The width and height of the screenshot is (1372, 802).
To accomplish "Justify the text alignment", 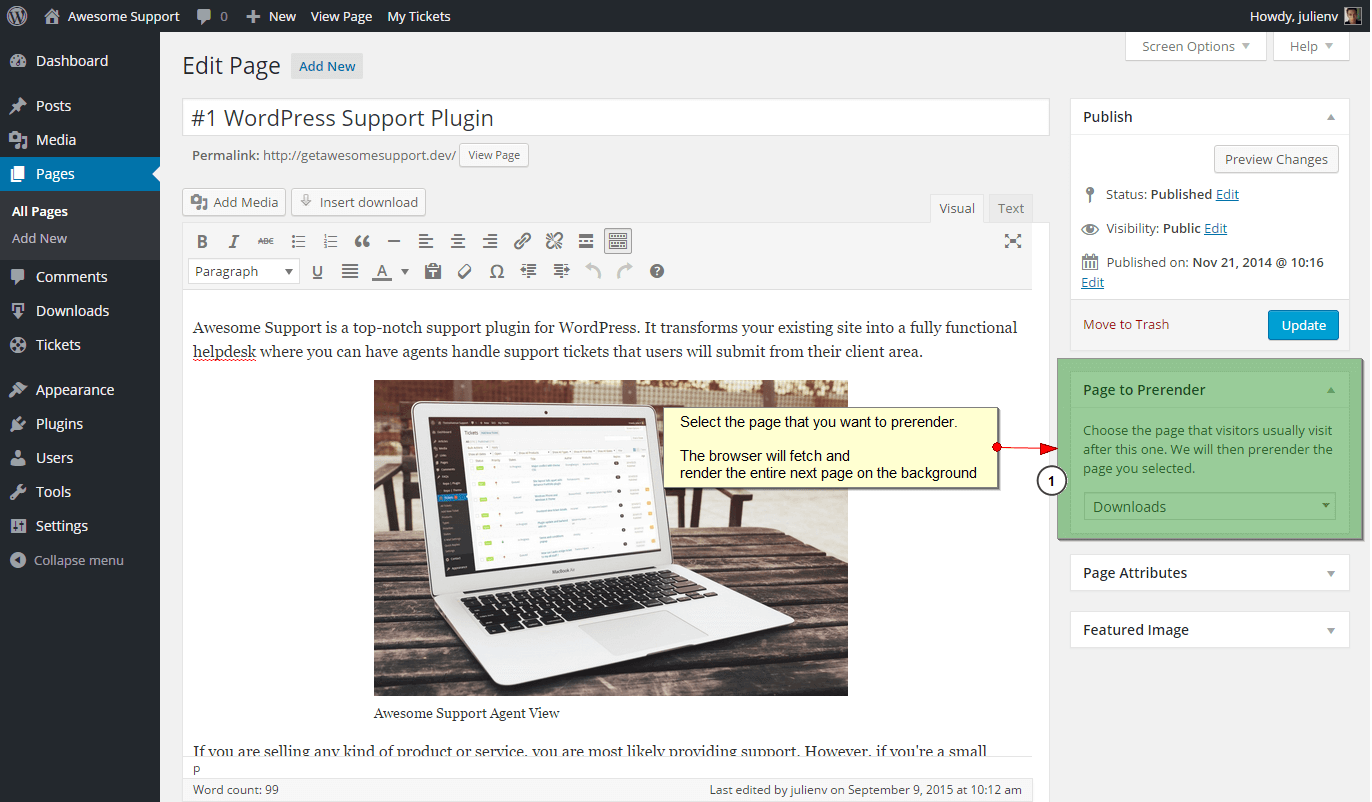I will (350, 271).
